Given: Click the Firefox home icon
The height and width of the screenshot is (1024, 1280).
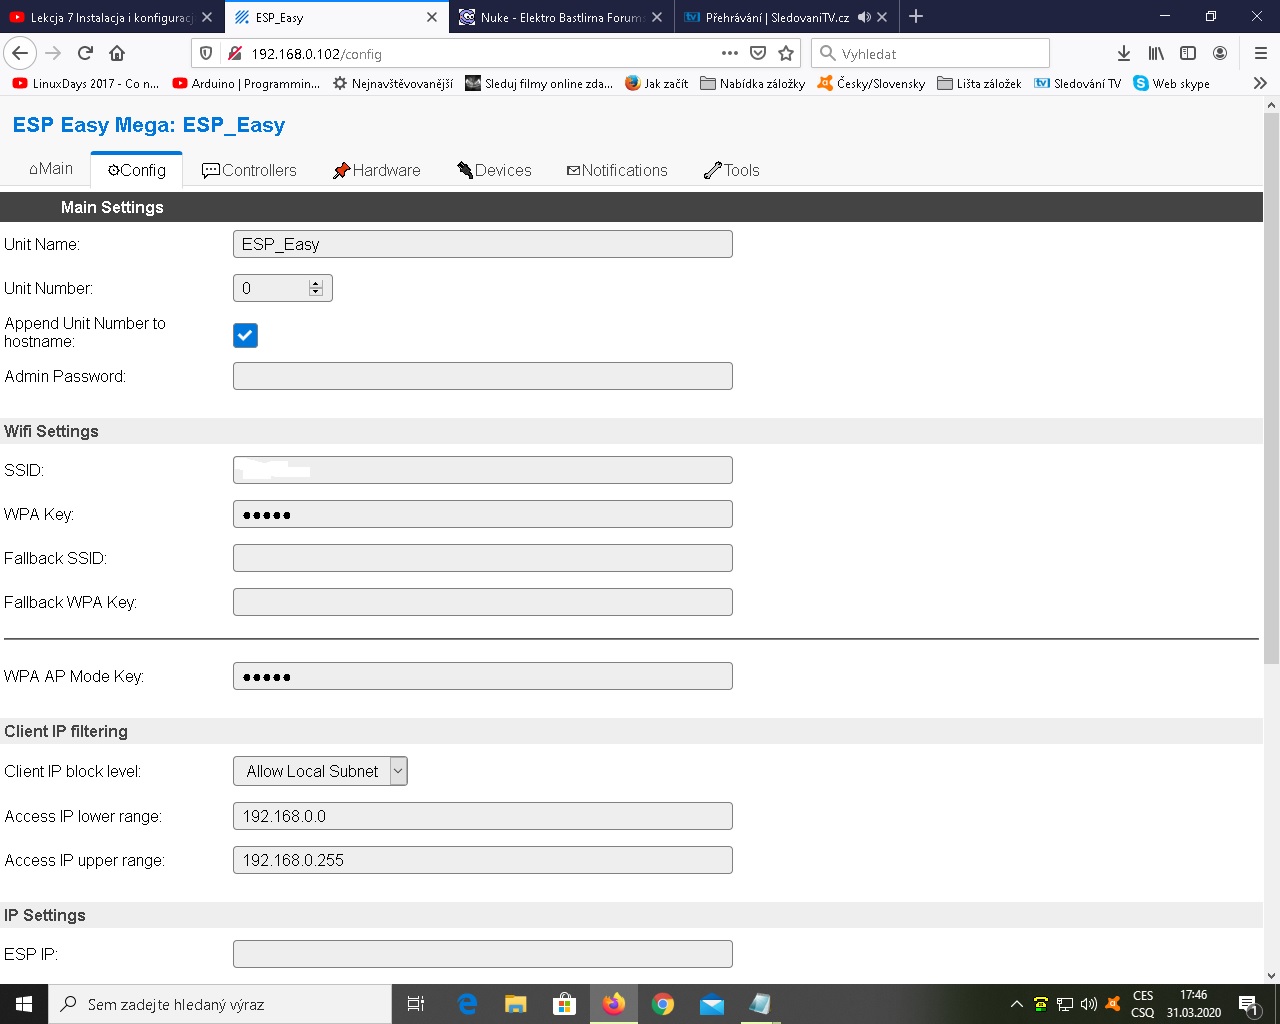Looking at the screenshot, I should point(117,53).
